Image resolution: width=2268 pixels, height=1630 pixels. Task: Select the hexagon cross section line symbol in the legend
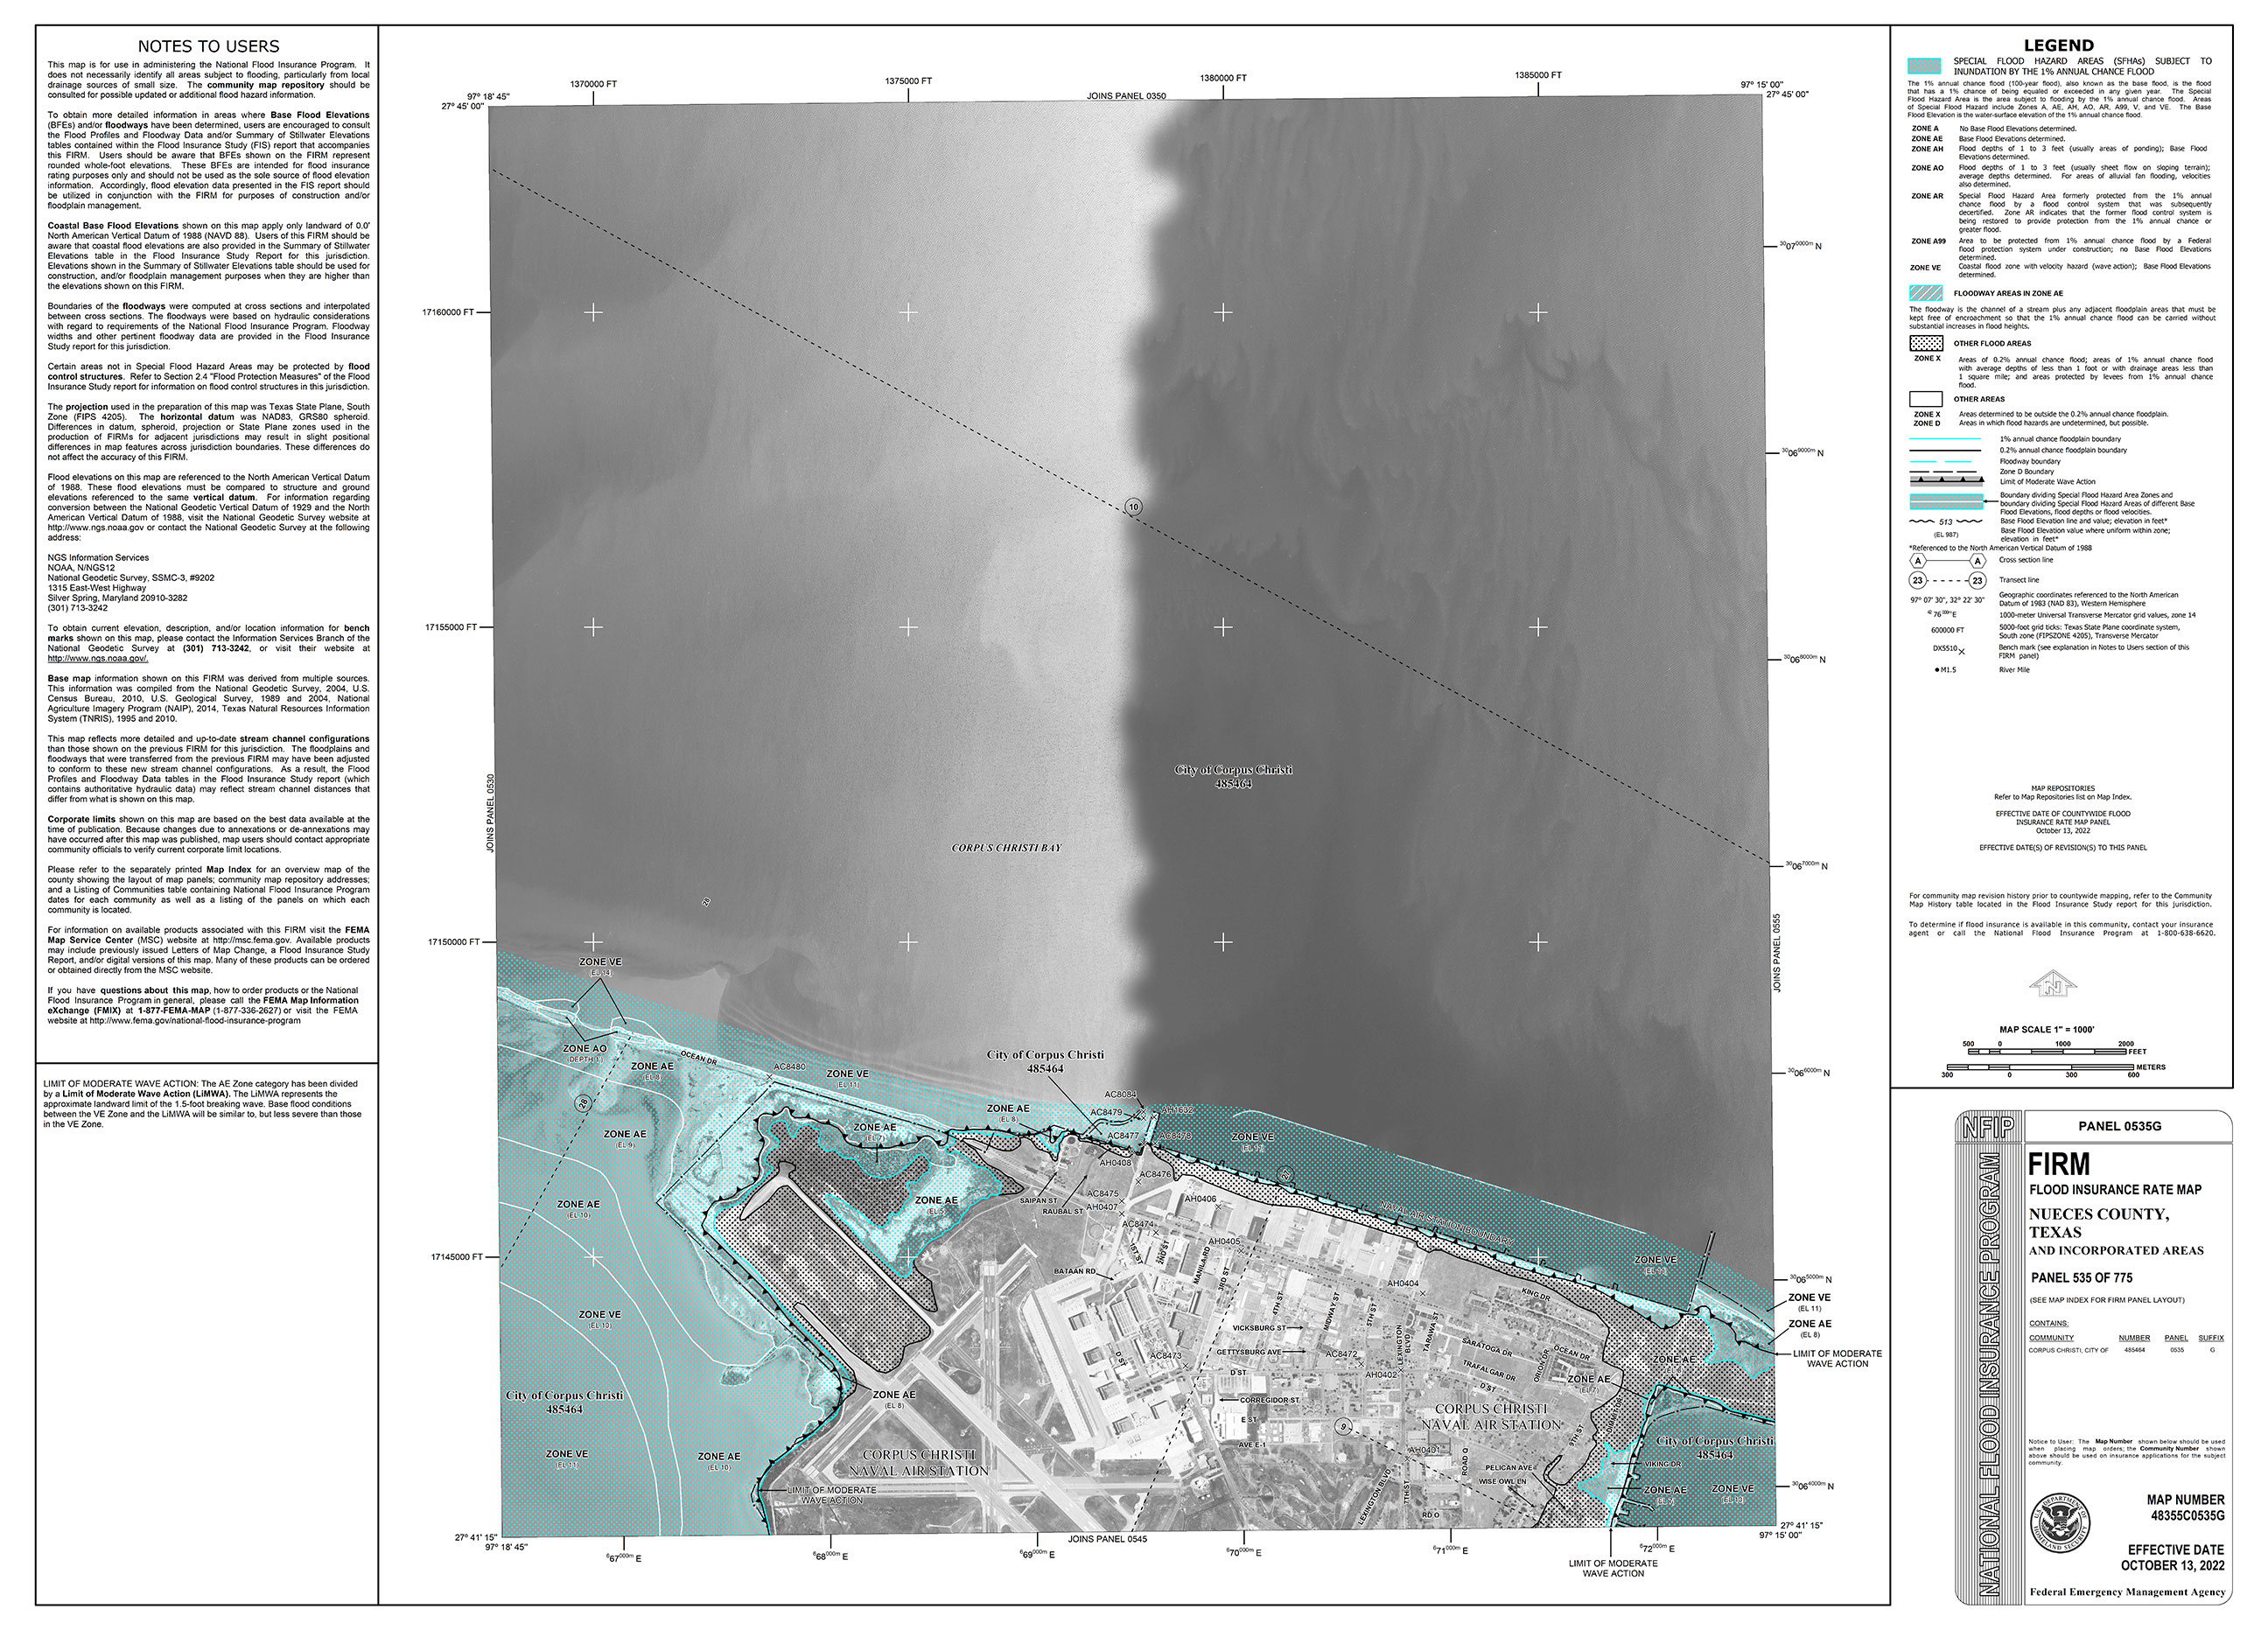1947,561
